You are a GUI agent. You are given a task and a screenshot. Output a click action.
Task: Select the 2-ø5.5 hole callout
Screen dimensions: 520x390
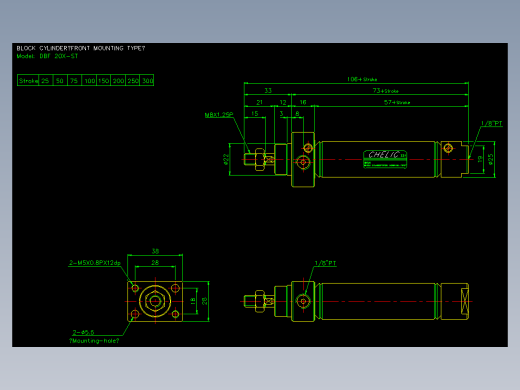pos(83,332)
